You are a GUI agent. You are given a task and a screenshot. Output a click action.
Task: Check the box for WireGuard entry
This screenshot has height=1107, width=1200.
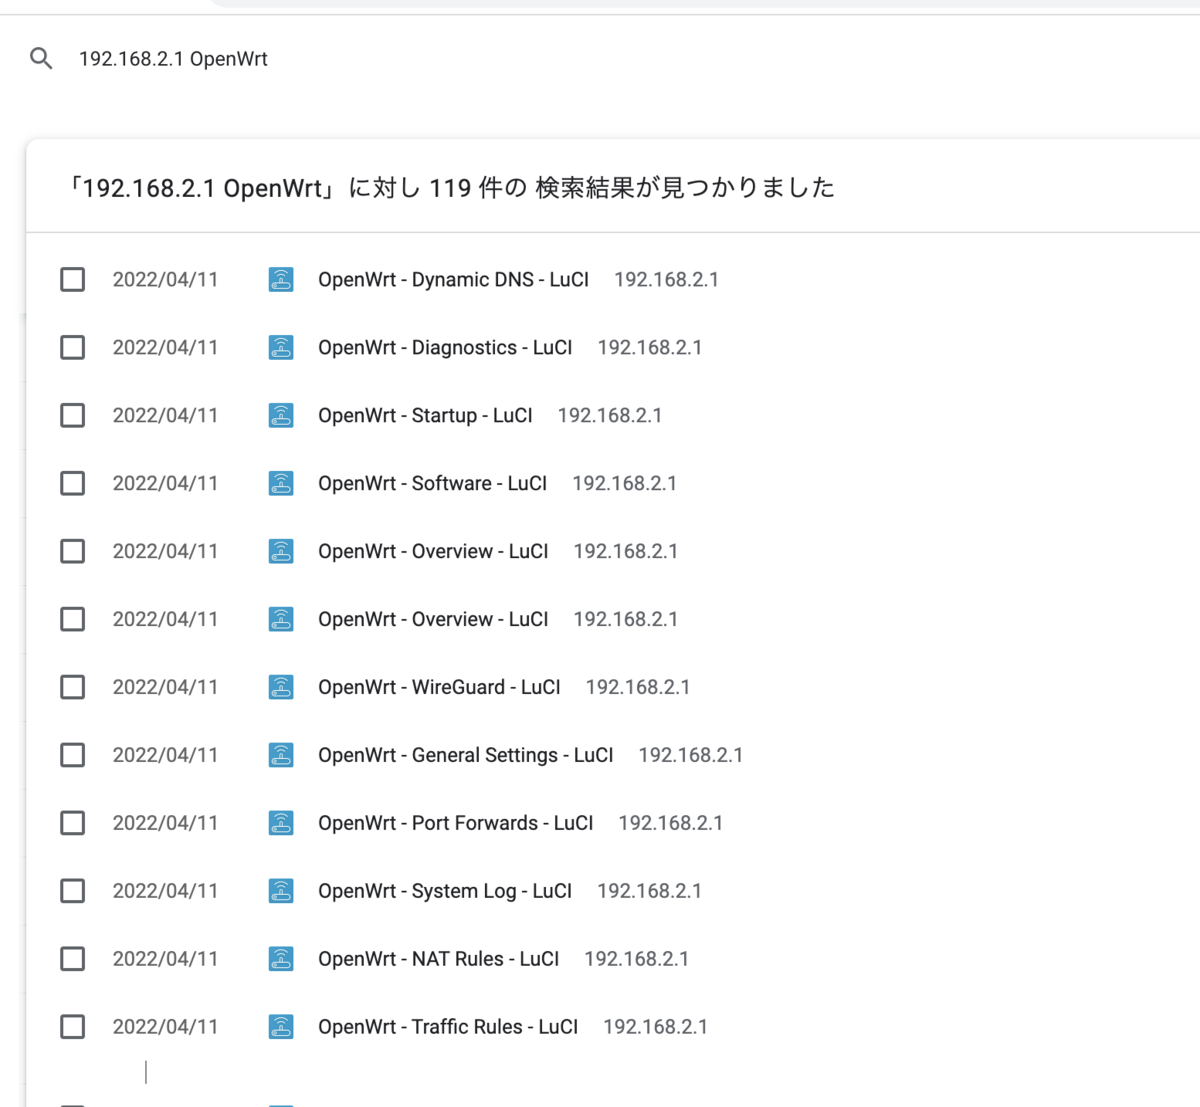[73, 688]
